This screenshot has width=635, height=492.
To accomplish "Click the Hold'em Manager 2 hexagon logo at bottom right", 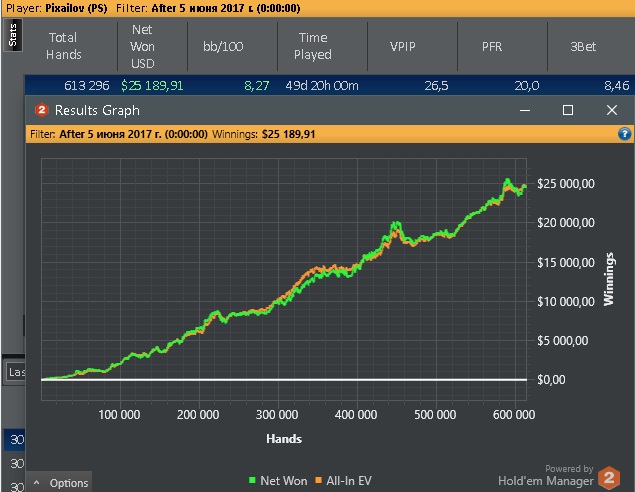I will 609,477.
